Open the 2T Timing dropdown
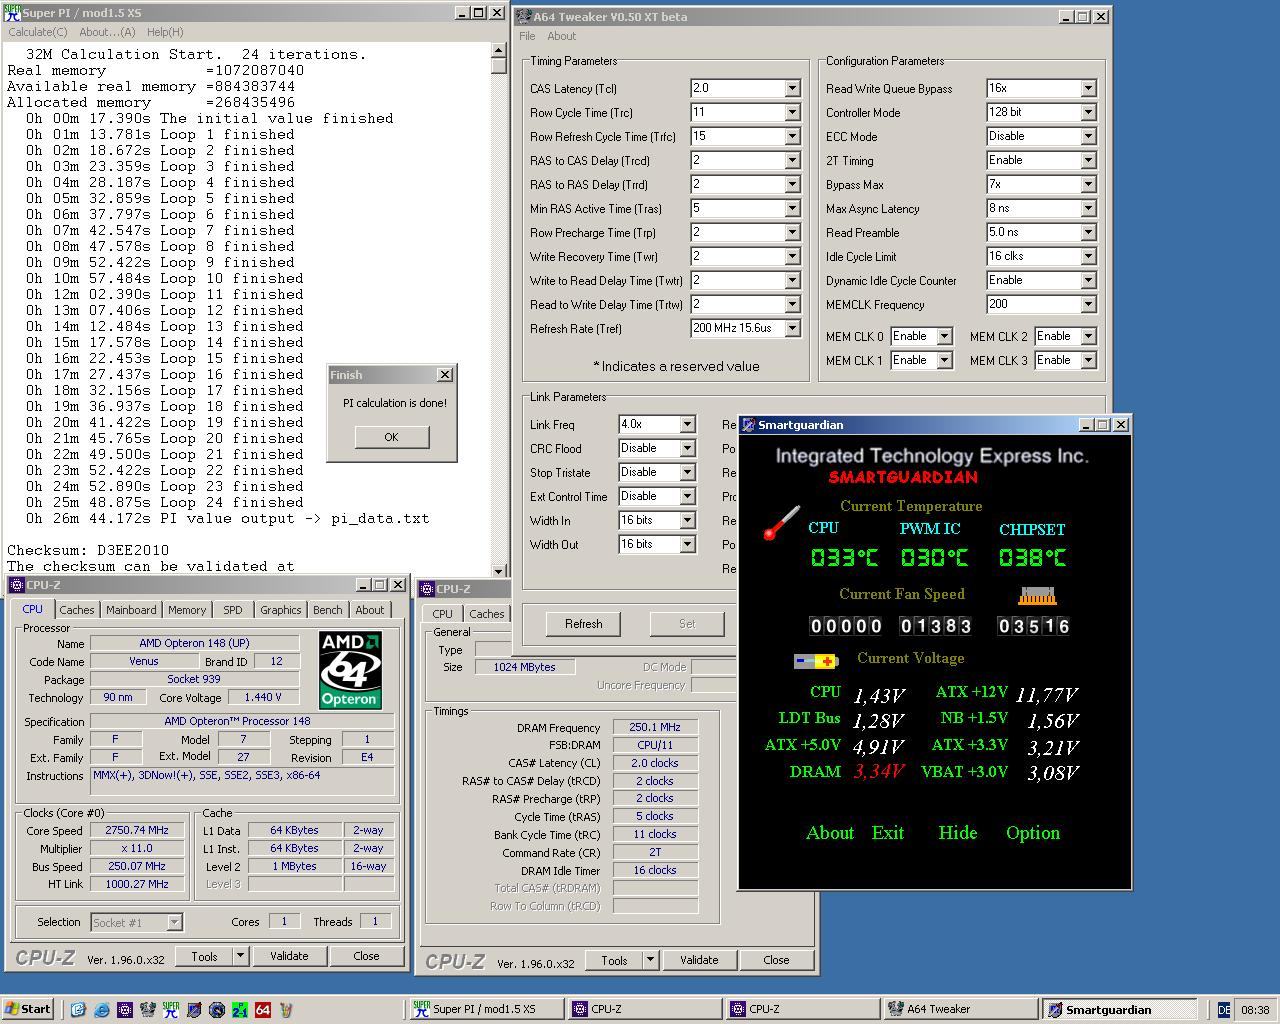The width and height of the screenshot is (1280, 1024). click(1088, 160)
